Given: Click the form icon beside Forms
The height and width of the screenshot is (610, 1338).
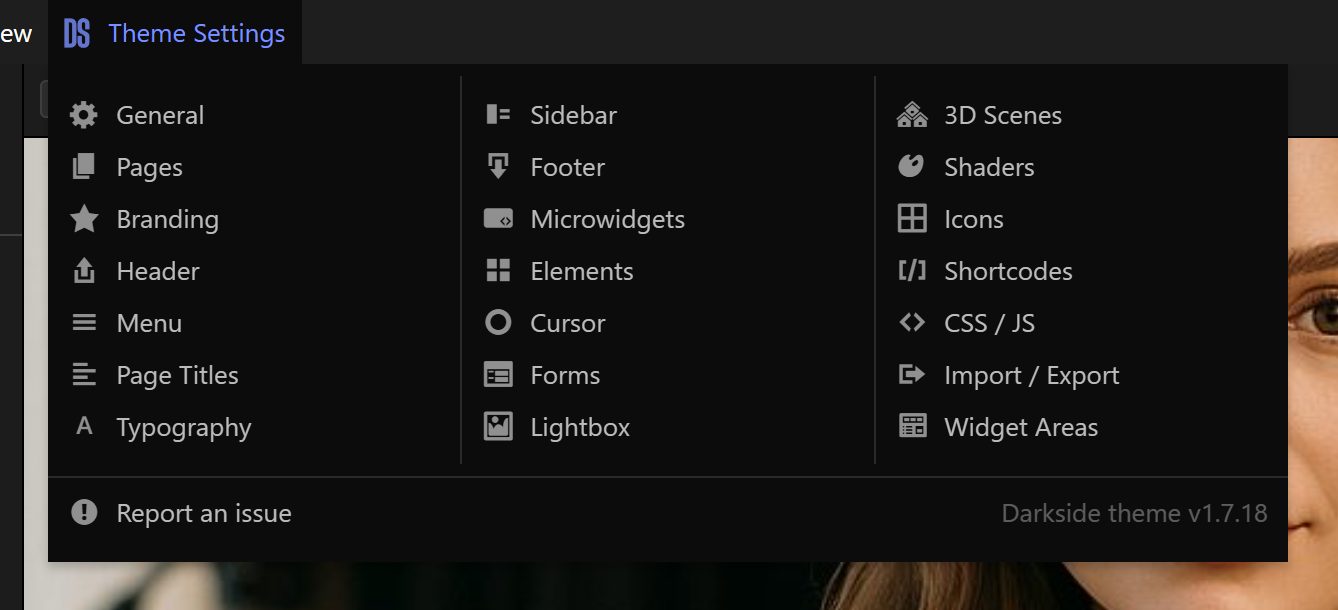Looking at the screenshot, I should tap(498, 375).
